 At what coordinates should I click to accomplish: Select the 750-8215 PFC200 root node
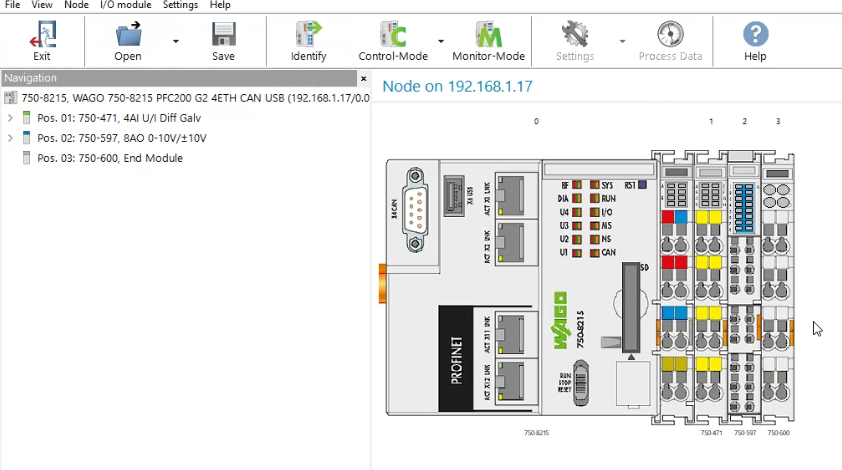pyautogui.click(x=195, y=98)
